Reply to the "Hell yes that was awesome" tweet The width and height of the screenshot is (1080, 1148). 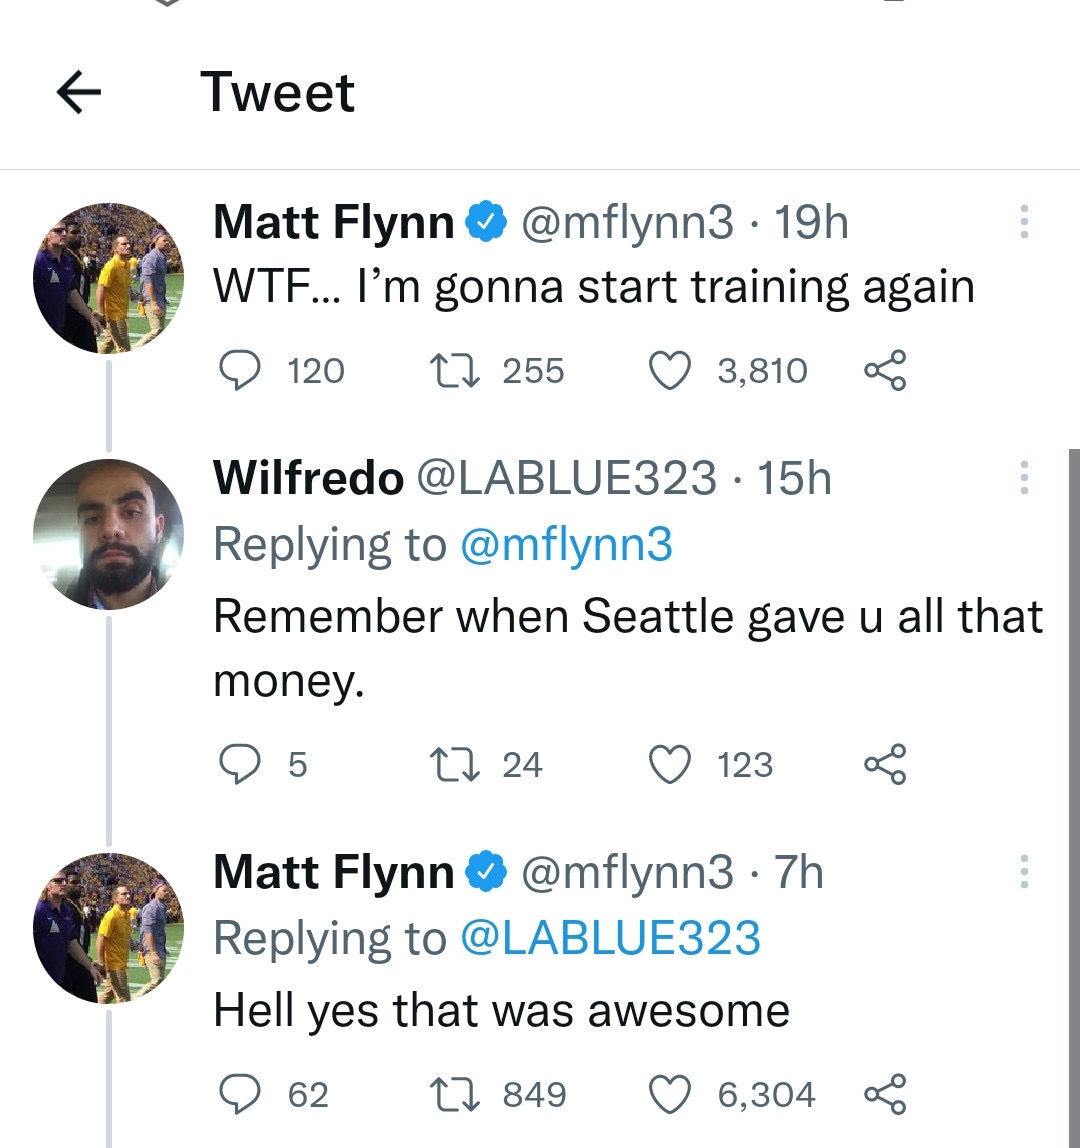point(240,1094)
